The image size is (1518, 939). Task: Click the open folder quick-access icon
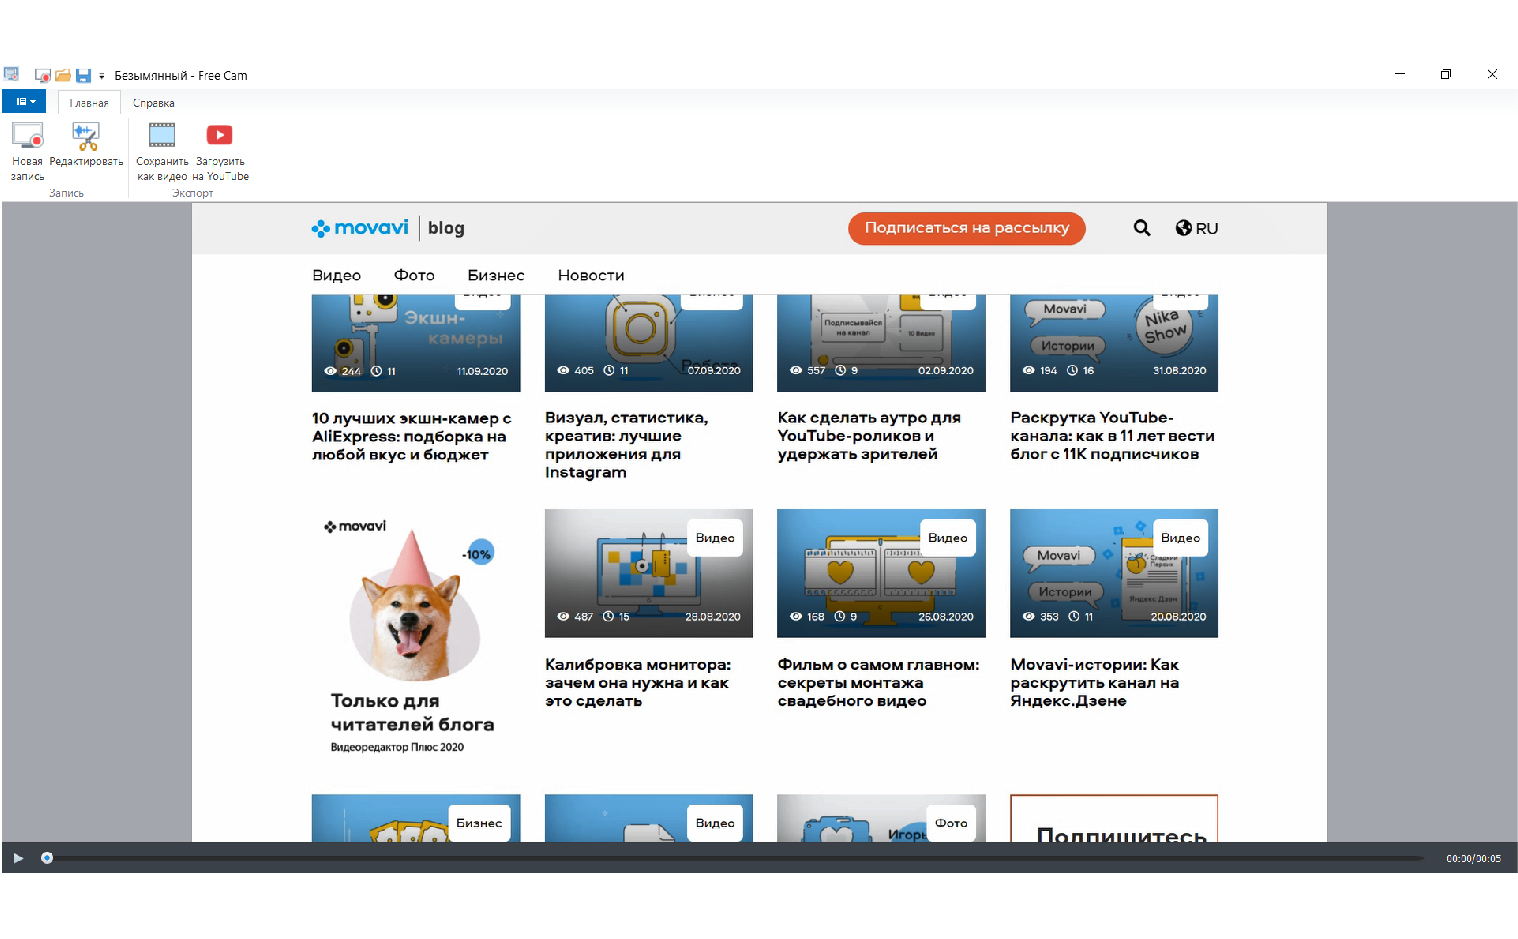[63, 76]
